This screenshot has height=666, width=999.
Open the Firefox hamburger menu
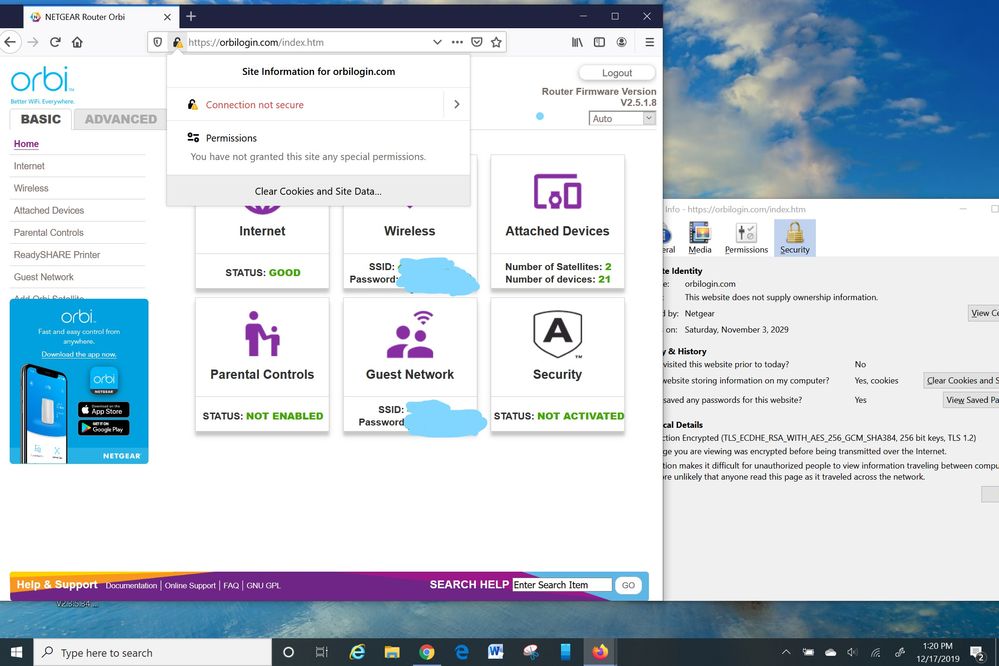tap(649, 42)
